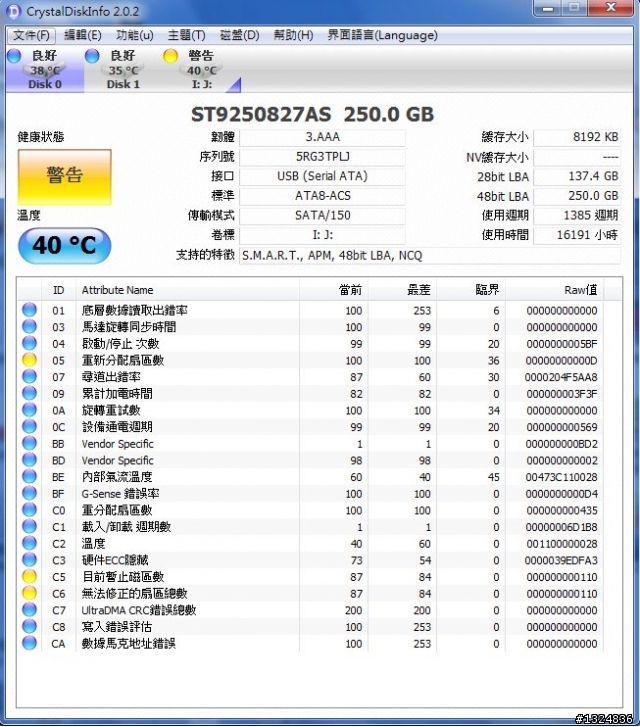
Task: Click the serial number field 5RG3TPLJ
Action: tap(322, 157)
